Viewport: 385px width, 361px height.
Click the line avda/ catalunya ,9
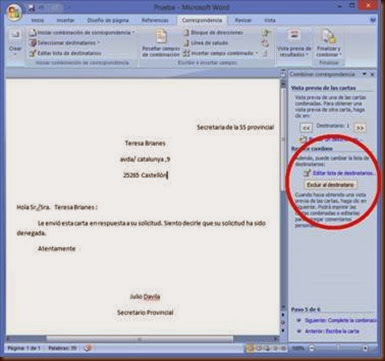(145, 159)
